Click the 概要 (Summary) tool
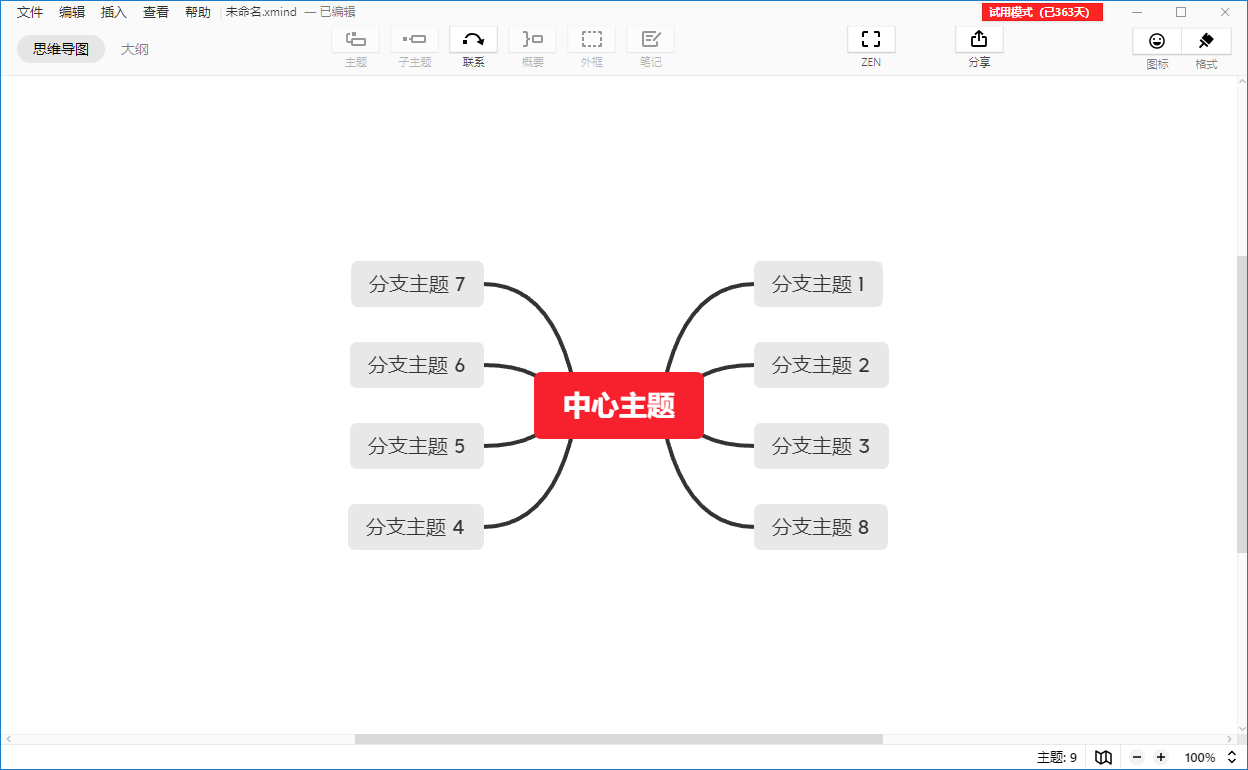 coord(532,40)
